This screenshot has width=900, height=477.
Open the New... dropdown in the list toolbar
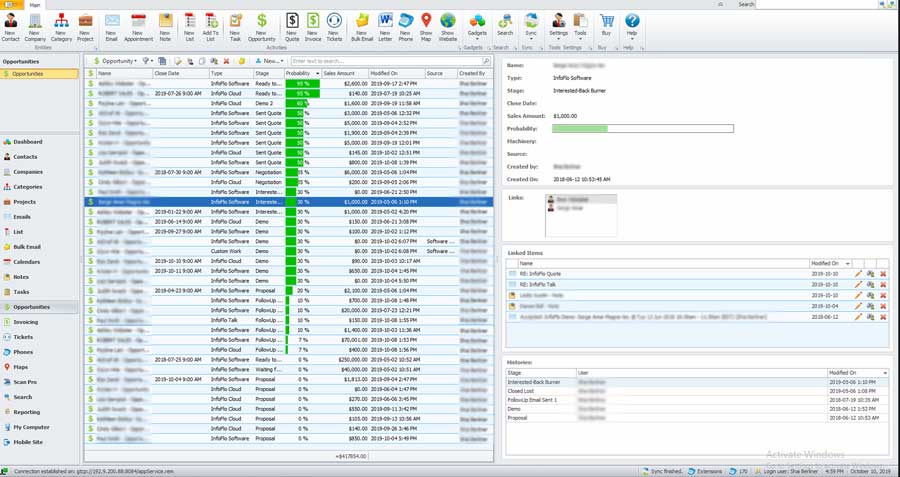269,61
